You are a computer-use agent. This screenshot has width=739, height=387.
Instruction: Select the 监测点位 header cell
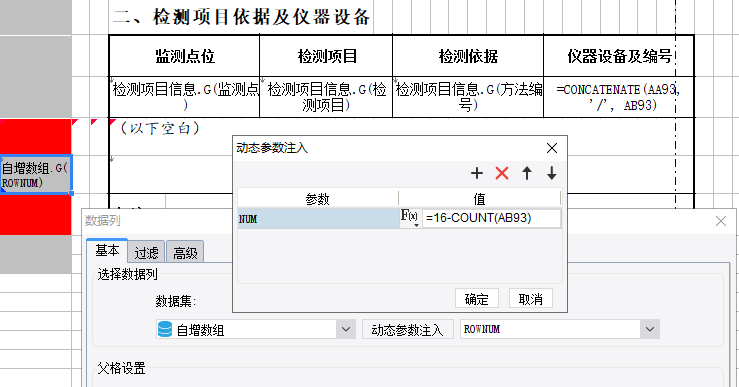[x=184, y=56]
